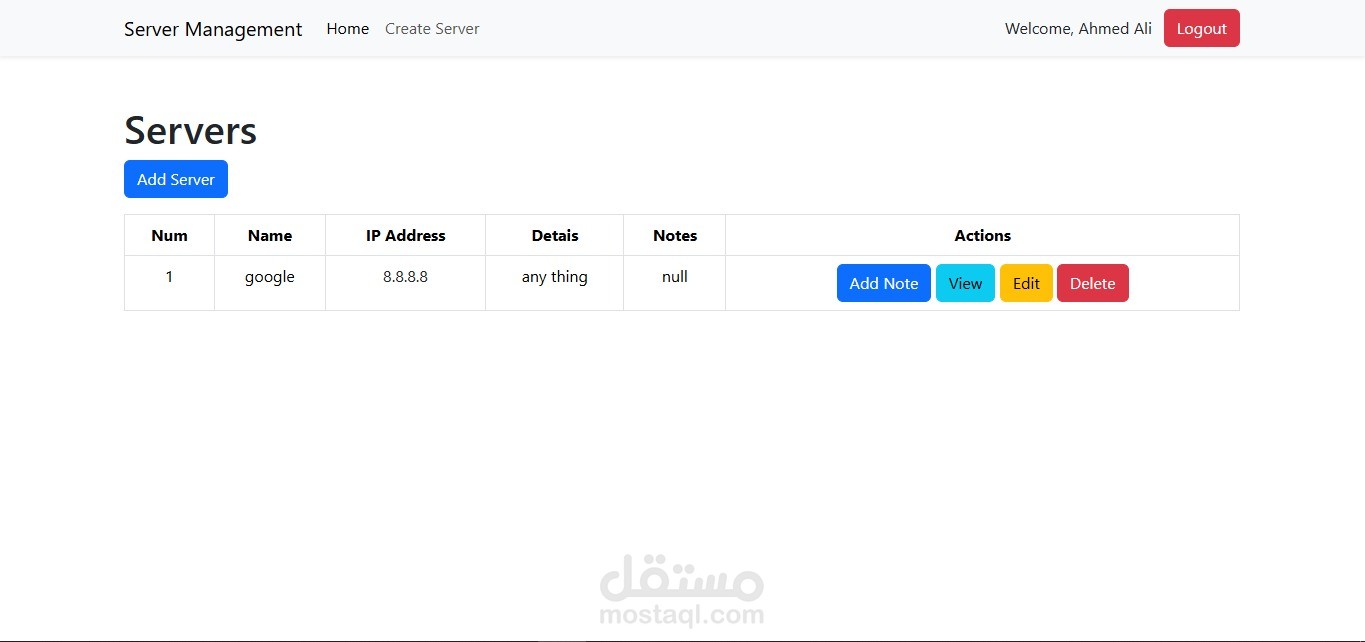Click the Welcome, Ahmed Ali text

[x=1078, y=29]
